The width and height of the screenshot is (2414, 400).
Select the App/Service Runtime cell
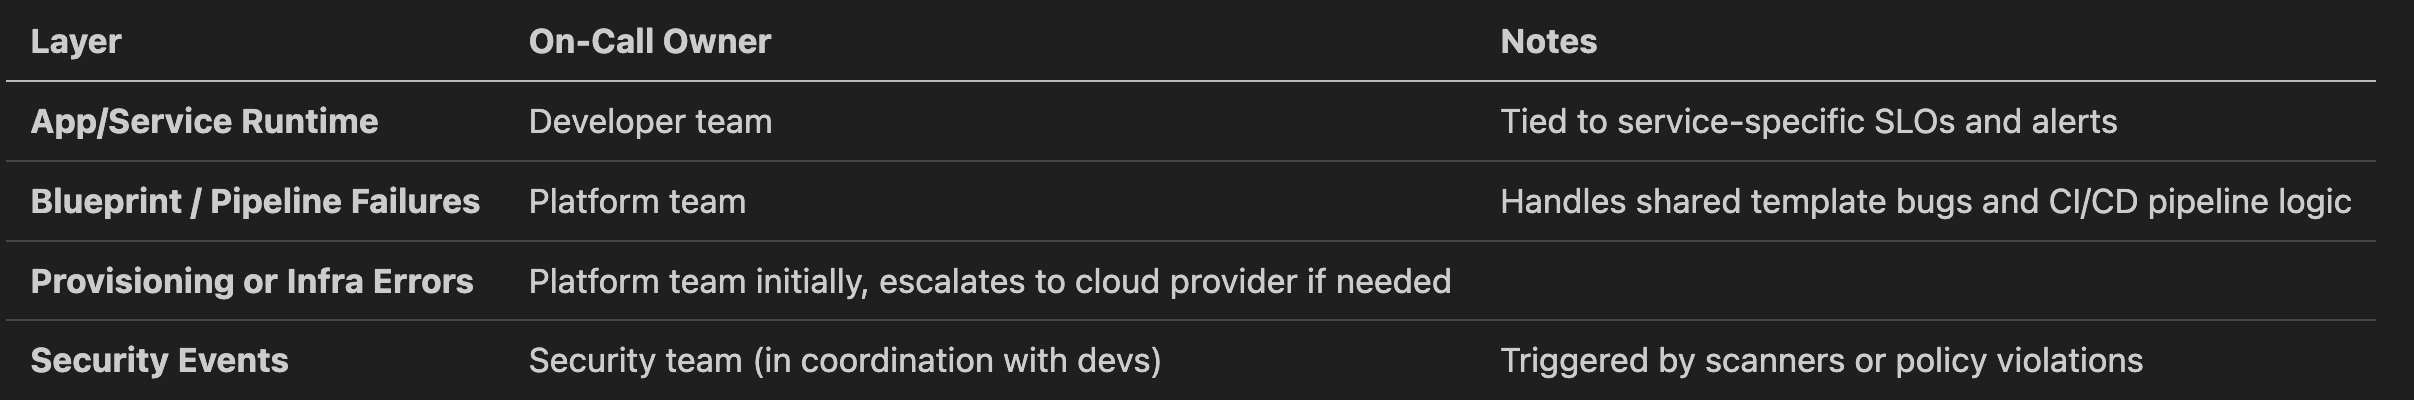204,122
